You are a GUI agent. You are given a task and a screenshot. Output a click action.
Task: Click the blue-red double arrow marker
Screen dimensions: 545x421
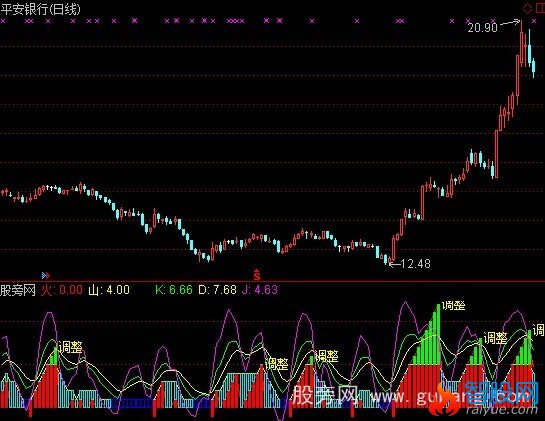coord(46,276)
